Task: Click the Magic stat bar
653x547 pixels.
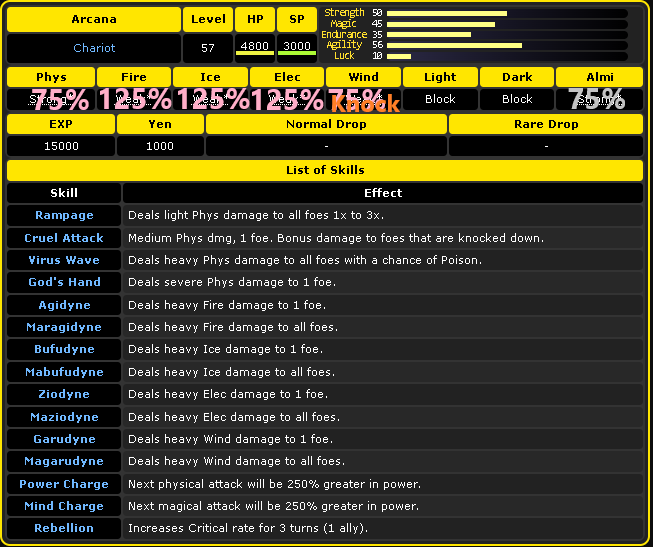Action: coord(507,24)
